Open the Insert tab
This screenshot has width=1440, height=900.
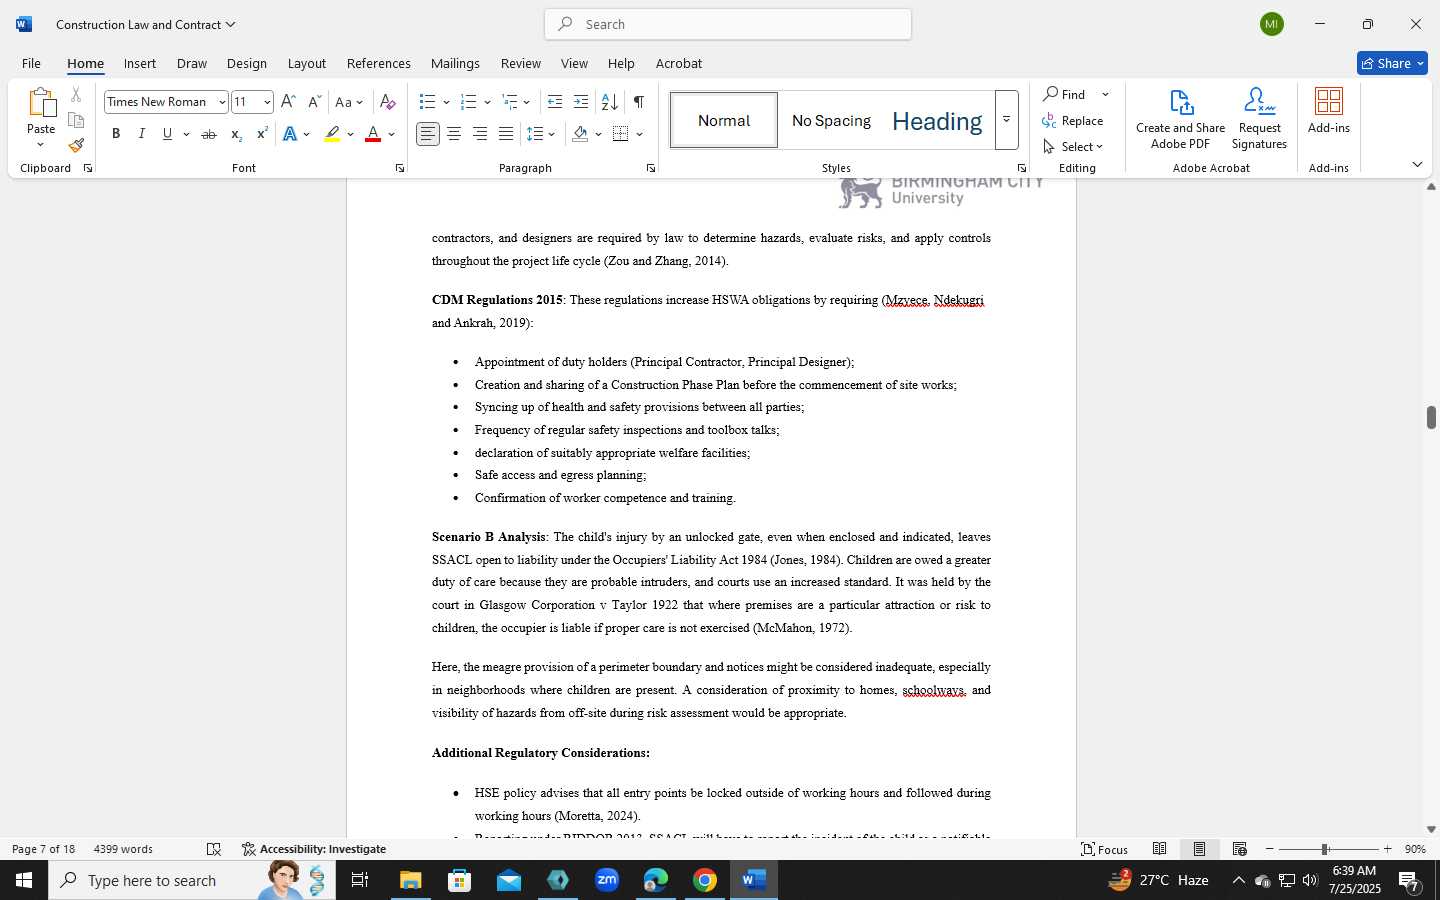[140, 63]
